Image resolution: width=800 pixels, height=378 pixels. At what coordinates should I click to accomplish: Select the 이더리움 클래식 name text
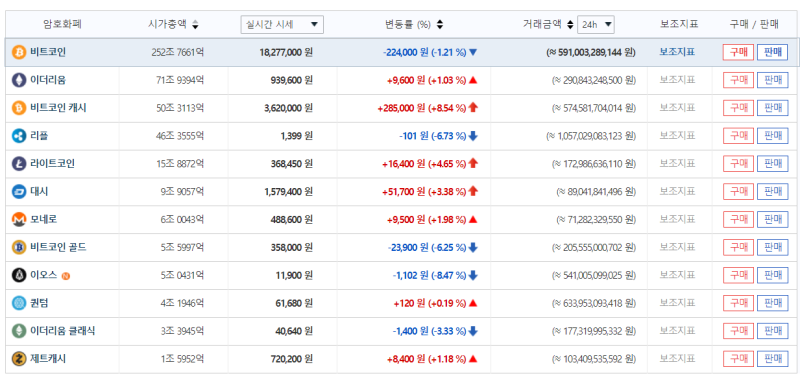pos(63,331)
